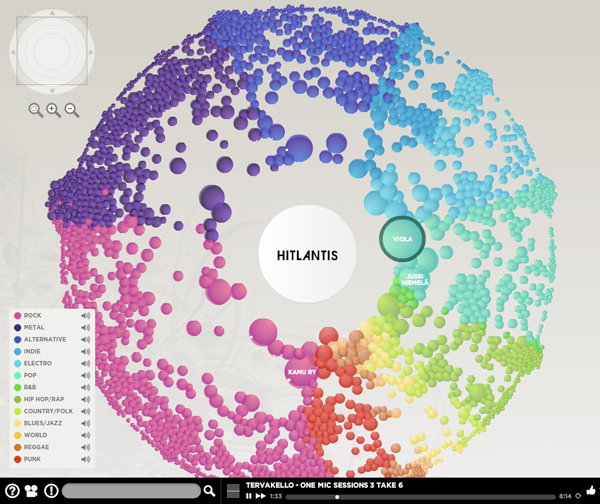The height and width of the screenshot is (504, 600).
Task: Click the search input field
Action: 131,491
